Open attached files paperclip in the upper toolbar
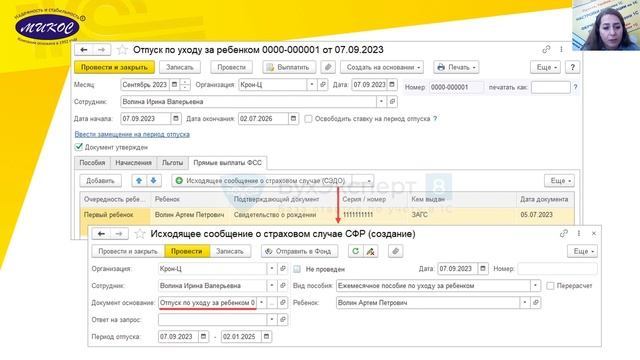Image resolution: width=640 pixels, height=360 pixels. (328, 67)
